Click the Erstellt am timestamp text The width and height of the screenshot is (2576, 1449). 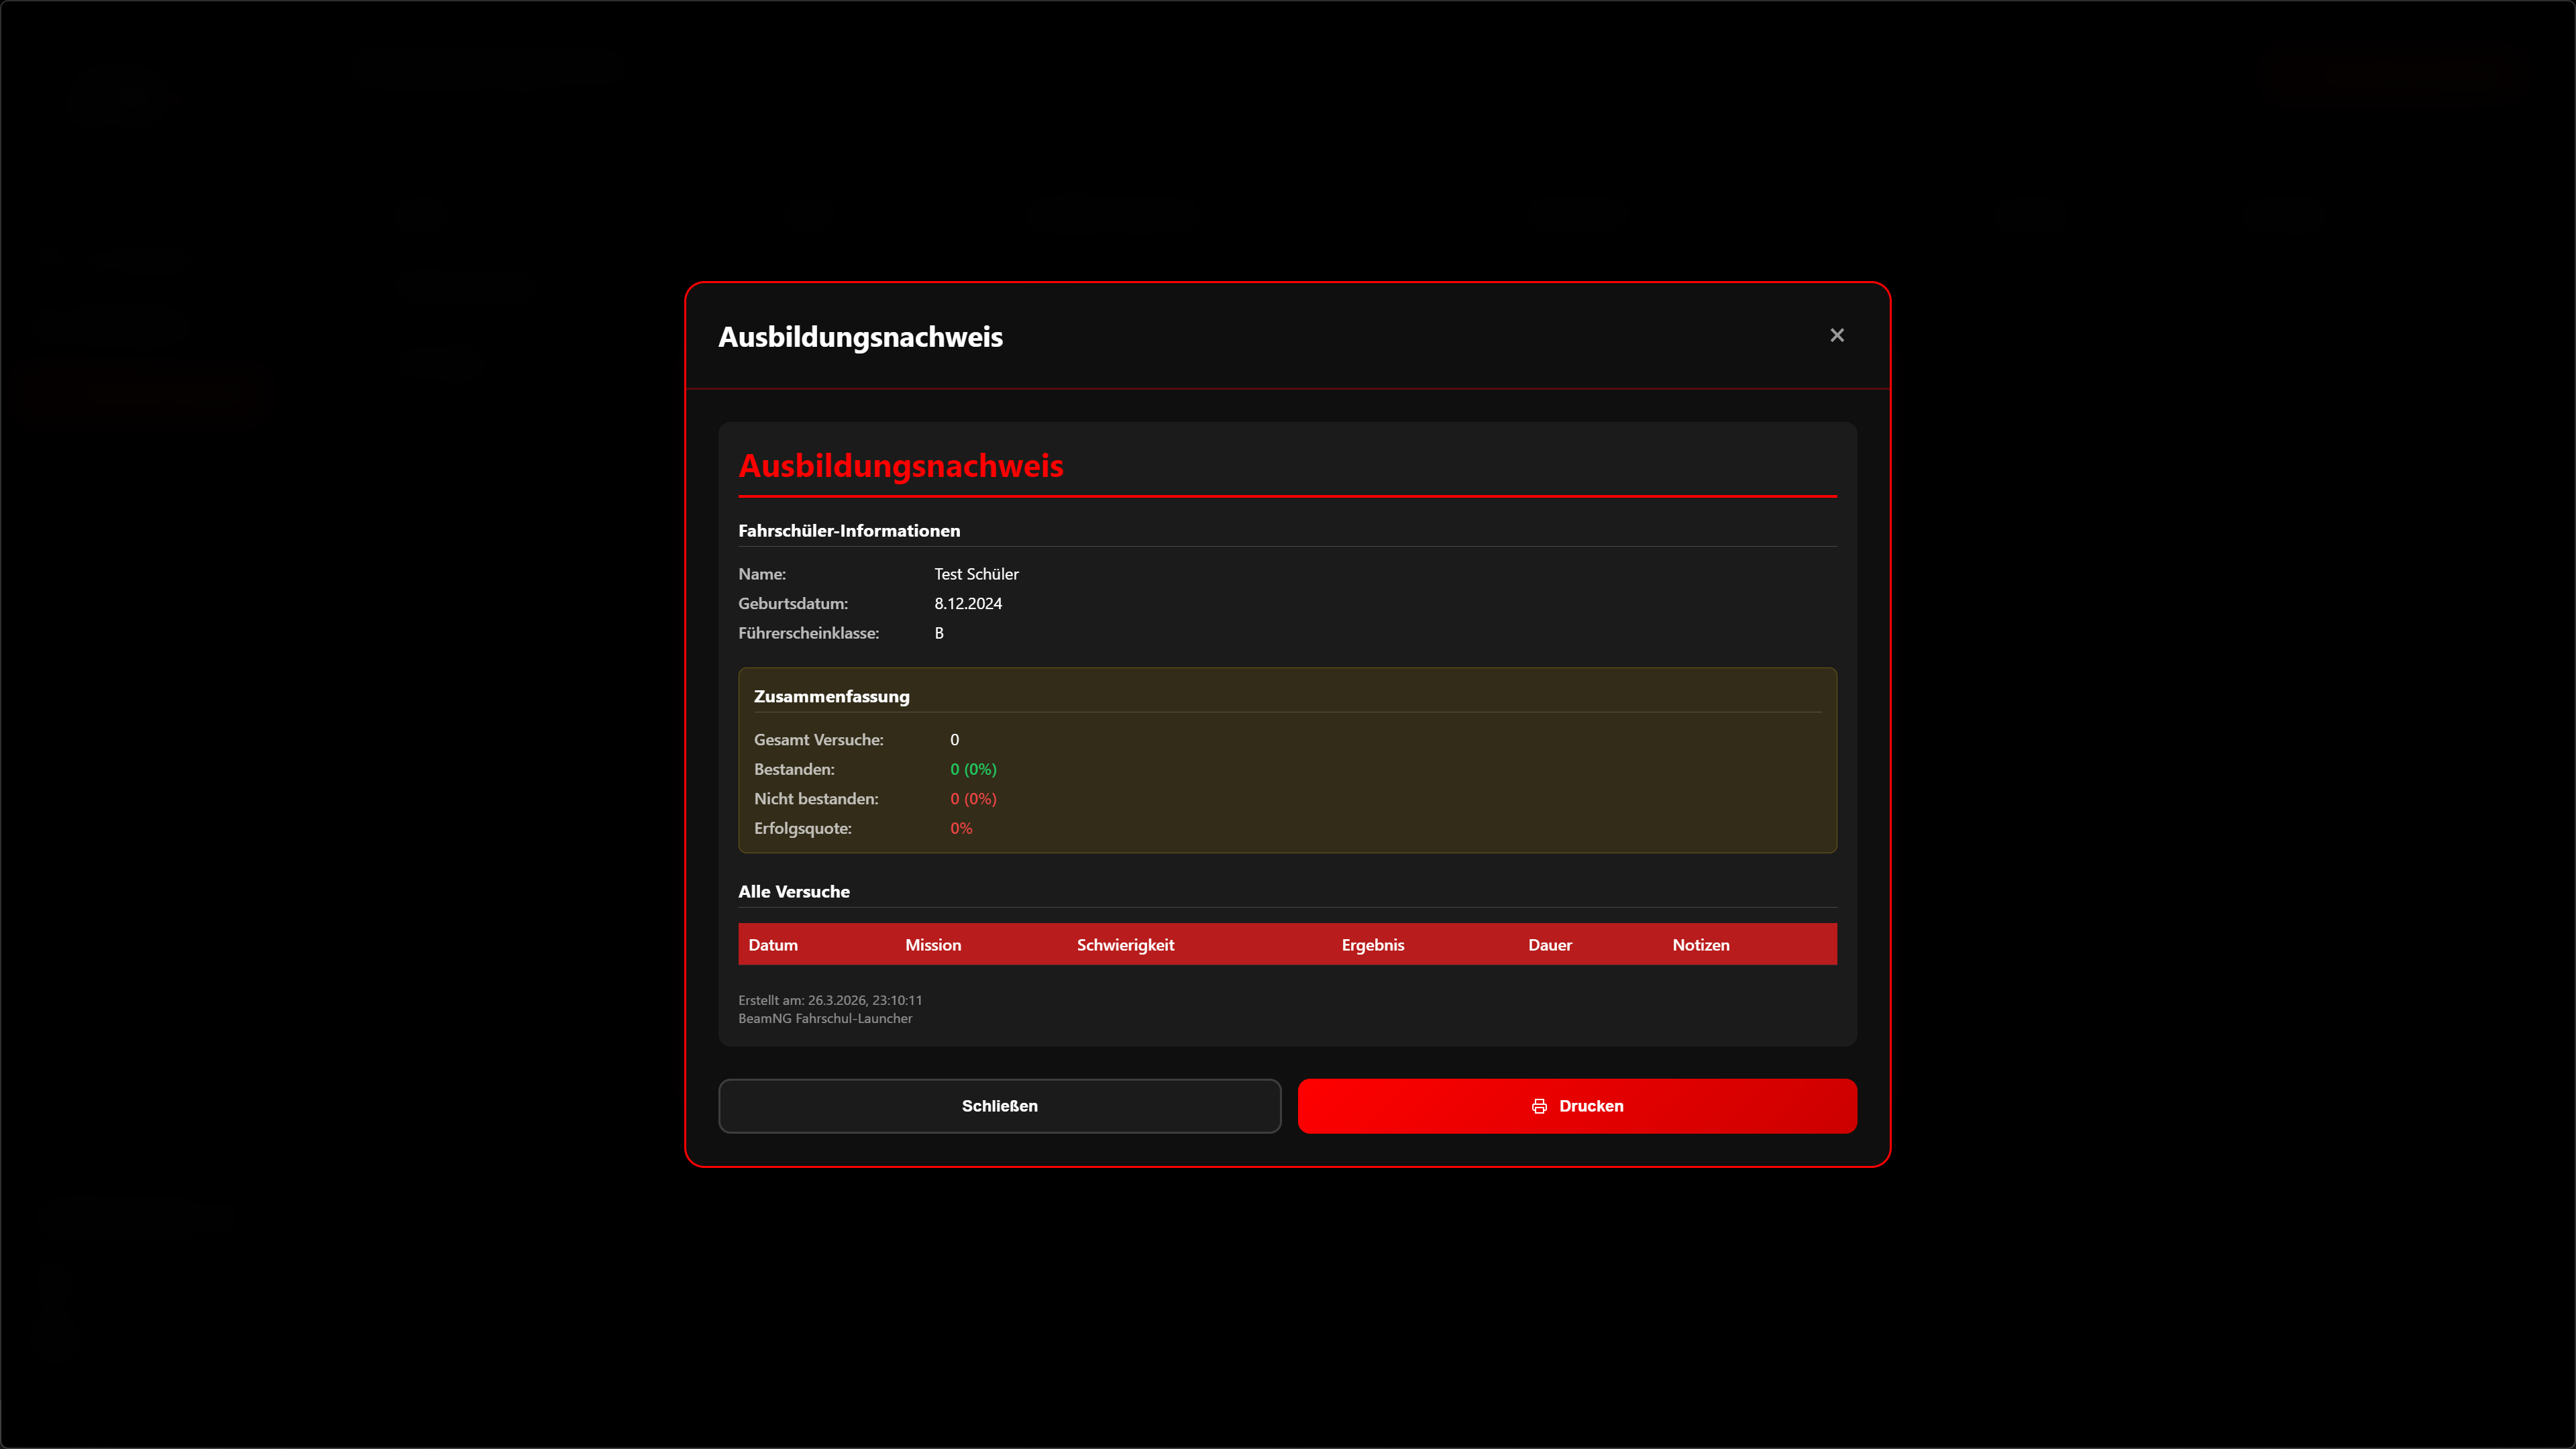tap(829, 1000)
